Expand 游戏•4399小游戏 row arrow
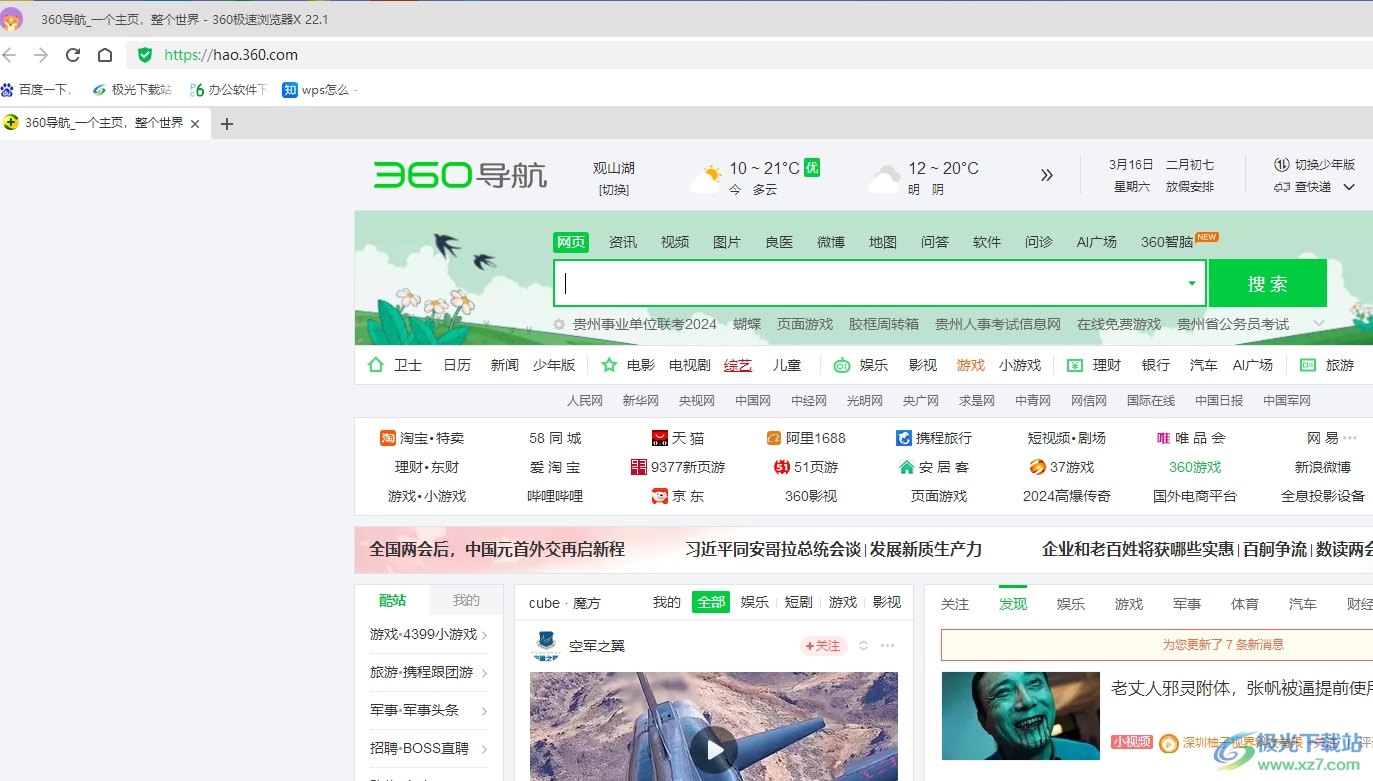 coord(484,635)
